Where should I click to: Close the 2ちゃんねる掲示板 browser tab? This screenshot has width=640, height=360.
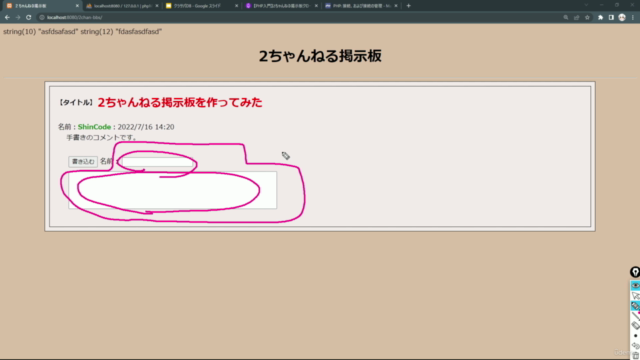click(x=77, y=6)
